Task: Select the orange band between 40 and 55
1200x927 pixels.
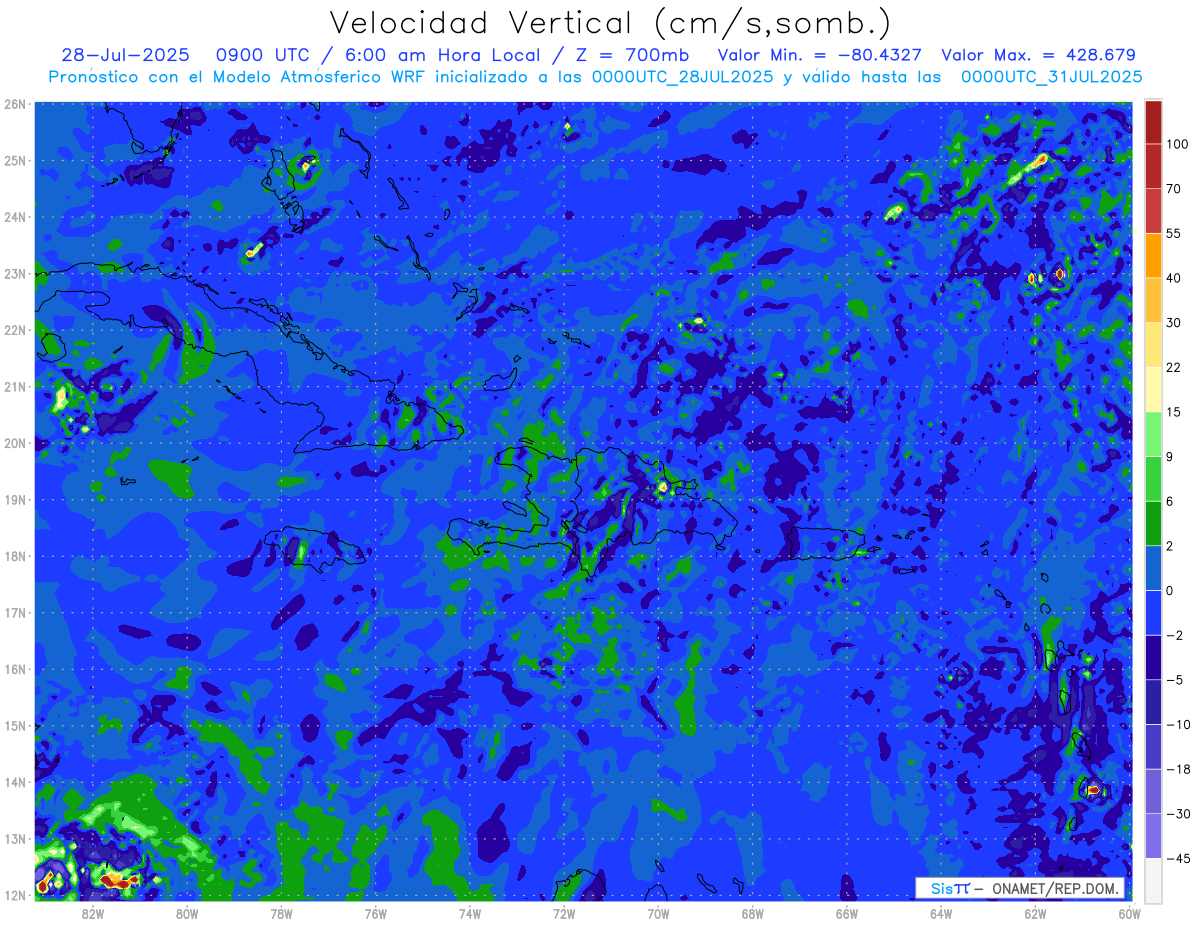Action: [x=1153, y=255]
